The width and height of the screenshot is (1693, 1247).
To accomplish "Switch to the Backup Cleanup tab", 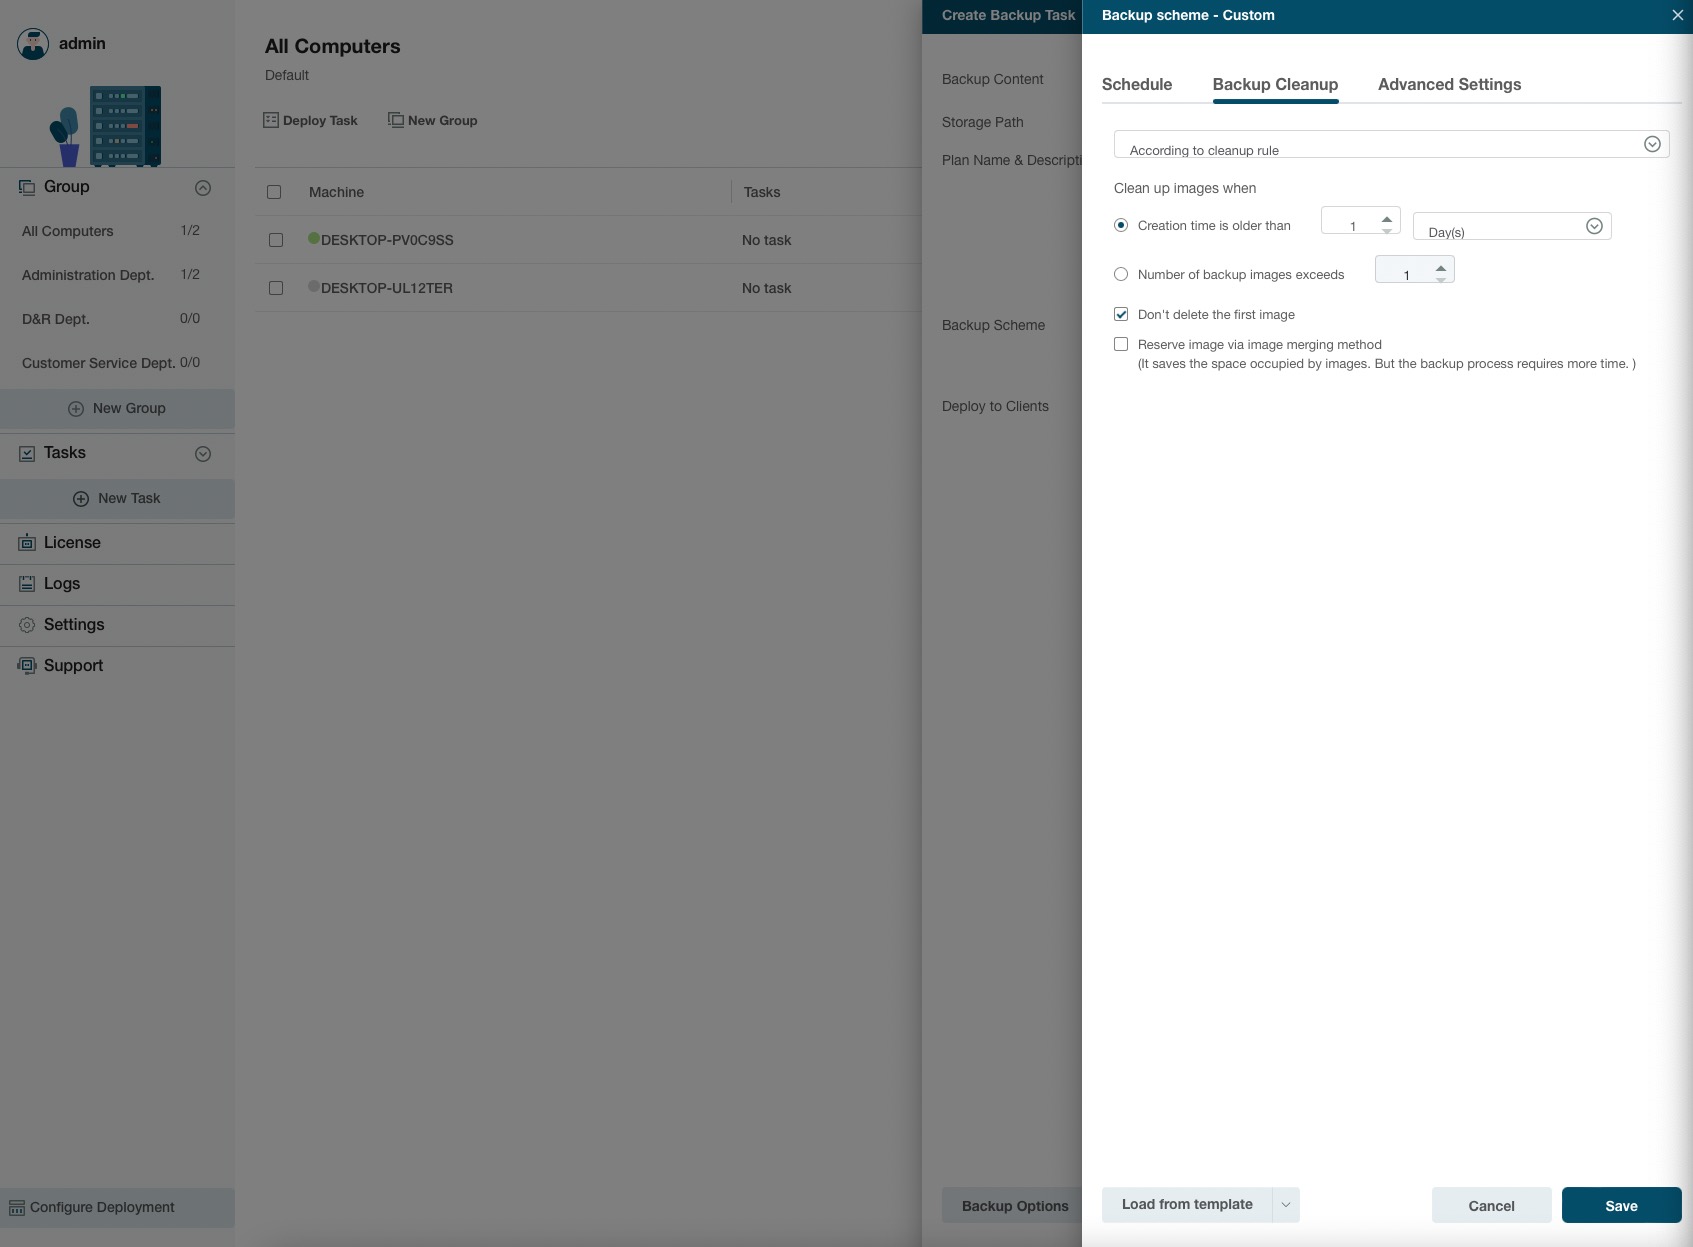I will pos(1275,85).
